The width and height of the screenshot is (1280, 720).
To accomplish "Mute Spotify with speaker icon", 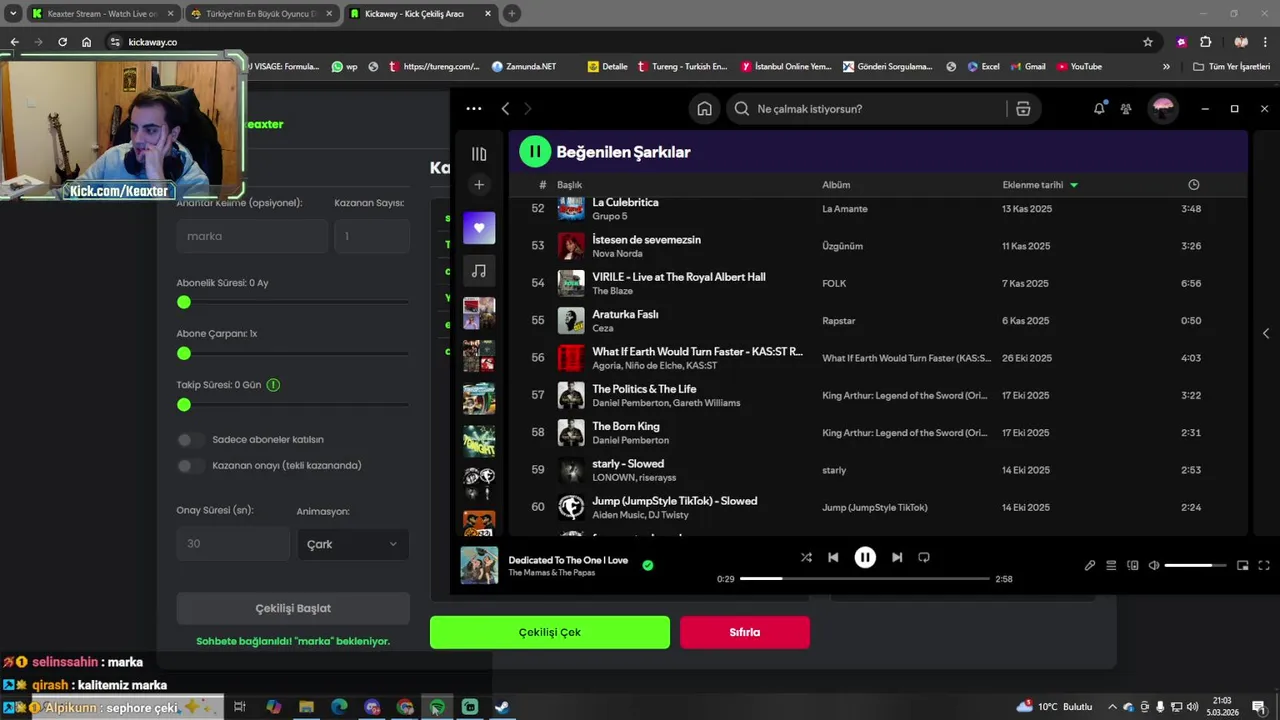I will [1154, 565].
